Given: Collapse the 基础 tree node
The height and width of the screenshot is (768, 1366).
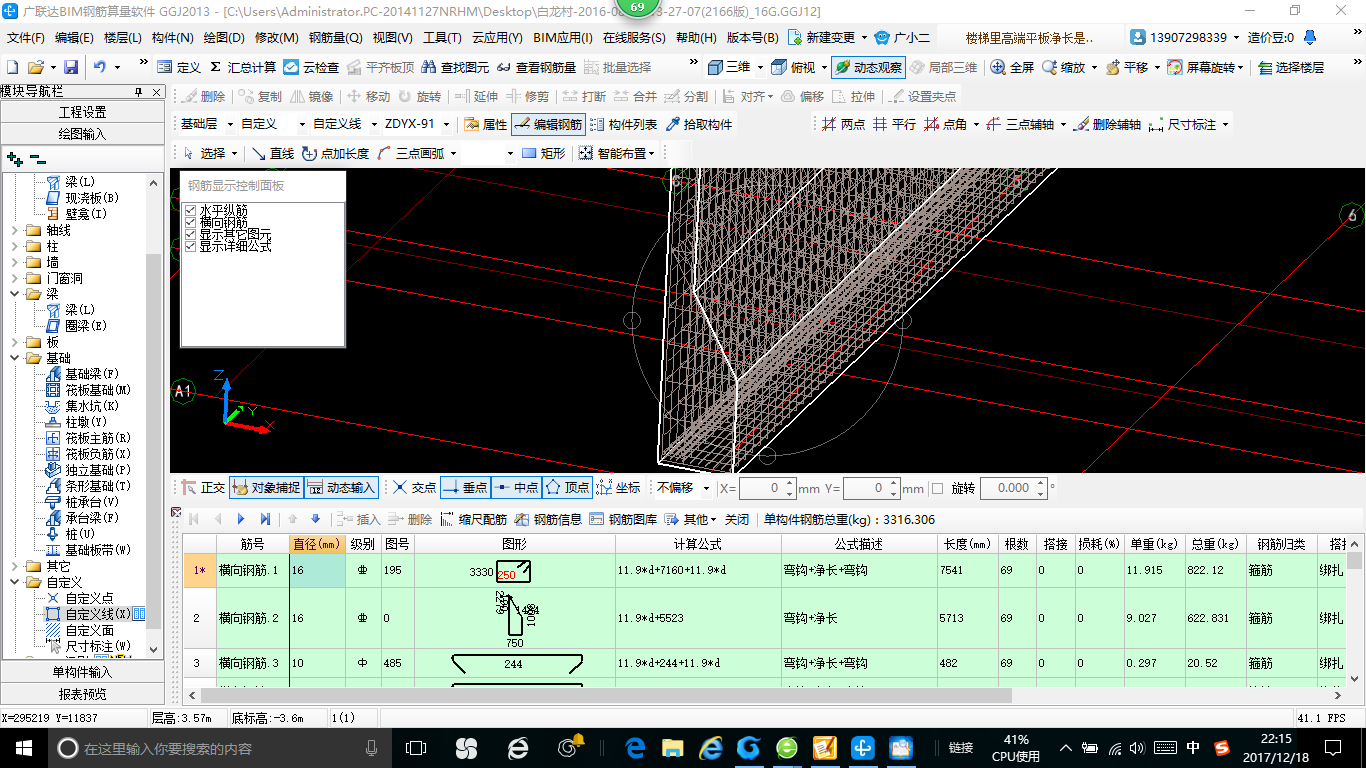Looking at the screenshot, I should tap(16, 358).
